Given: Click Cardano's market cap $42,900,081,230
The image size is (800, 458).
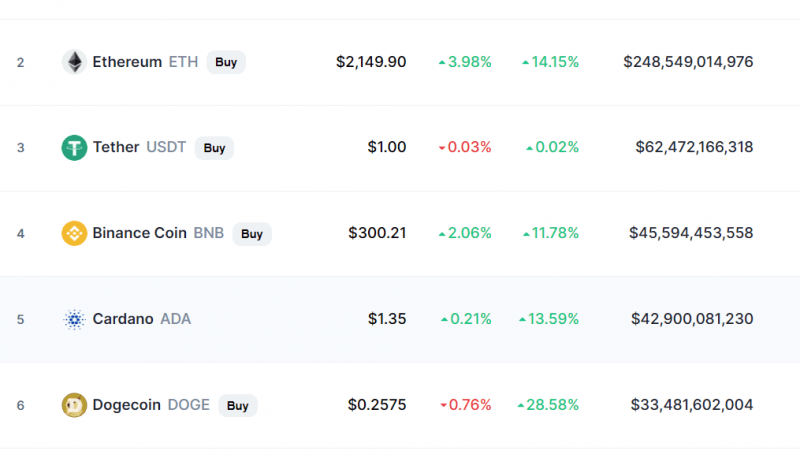Looking at the screenshot, I should [x=692, y=320].
